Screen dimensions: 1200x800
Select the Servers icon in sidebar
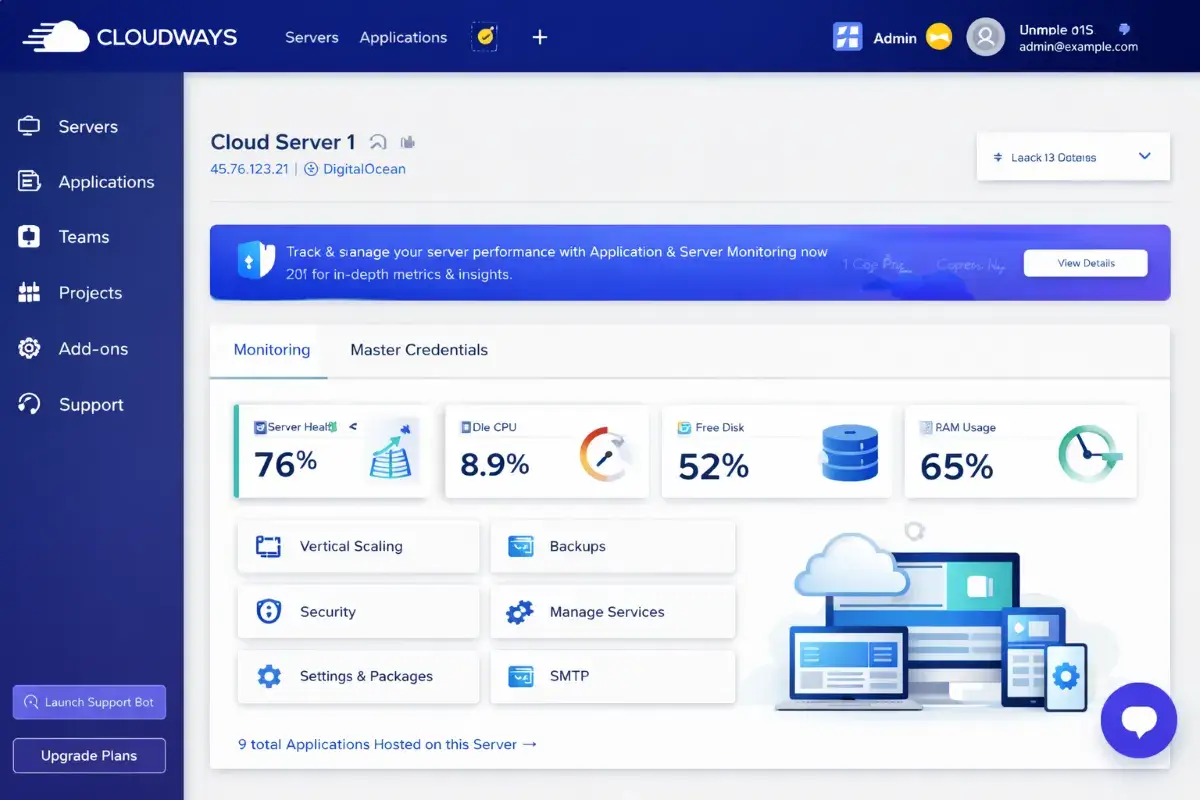(30, 126)
